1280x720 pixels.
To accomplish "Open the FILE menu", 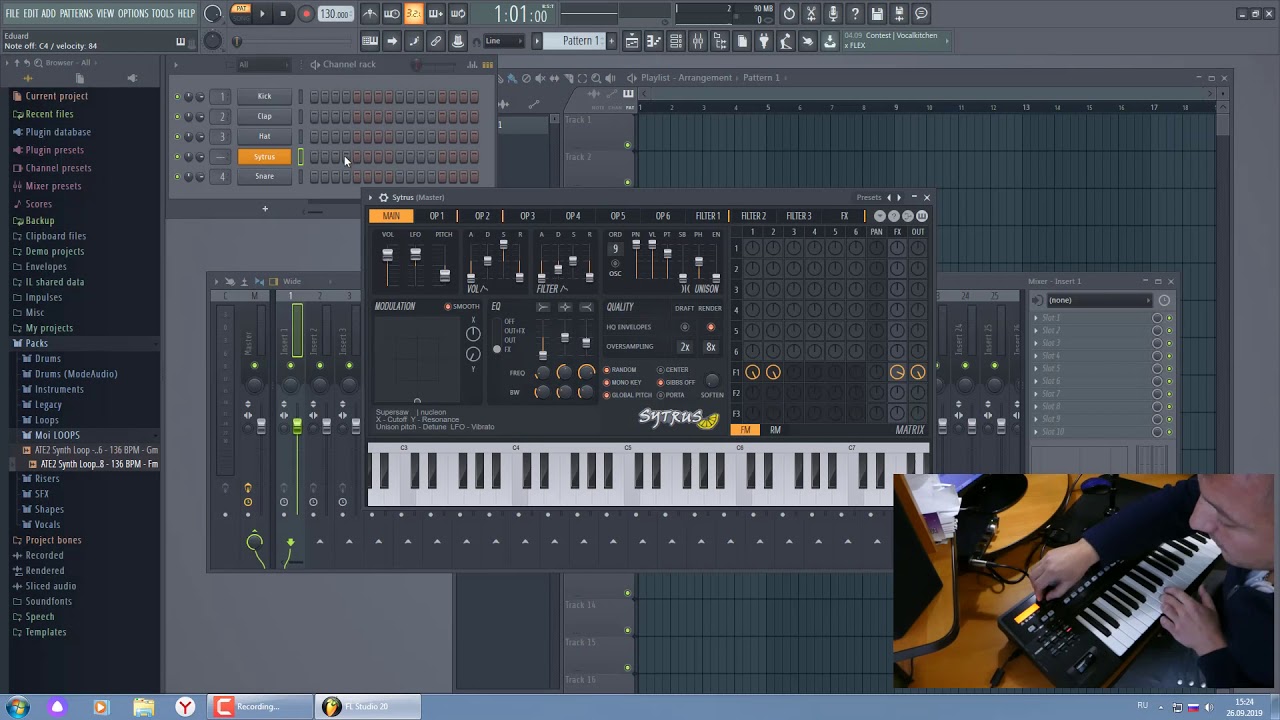I will click(x=12, y=14).
